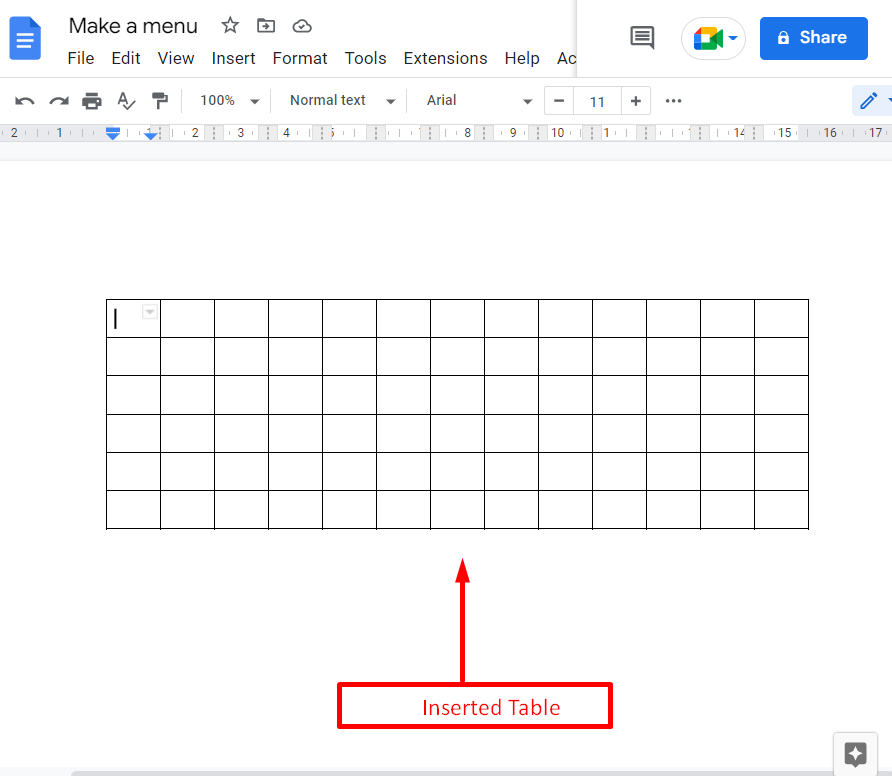Open comment history icon
Screen dimensions: 892x776
pos(642,38)
